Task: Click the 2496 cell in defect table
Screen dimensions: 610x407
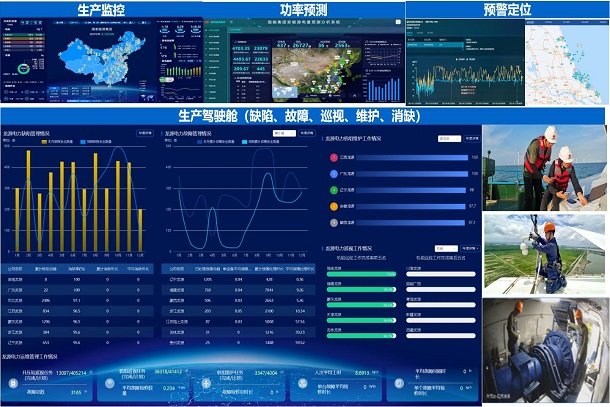Action: pos(46,301)
